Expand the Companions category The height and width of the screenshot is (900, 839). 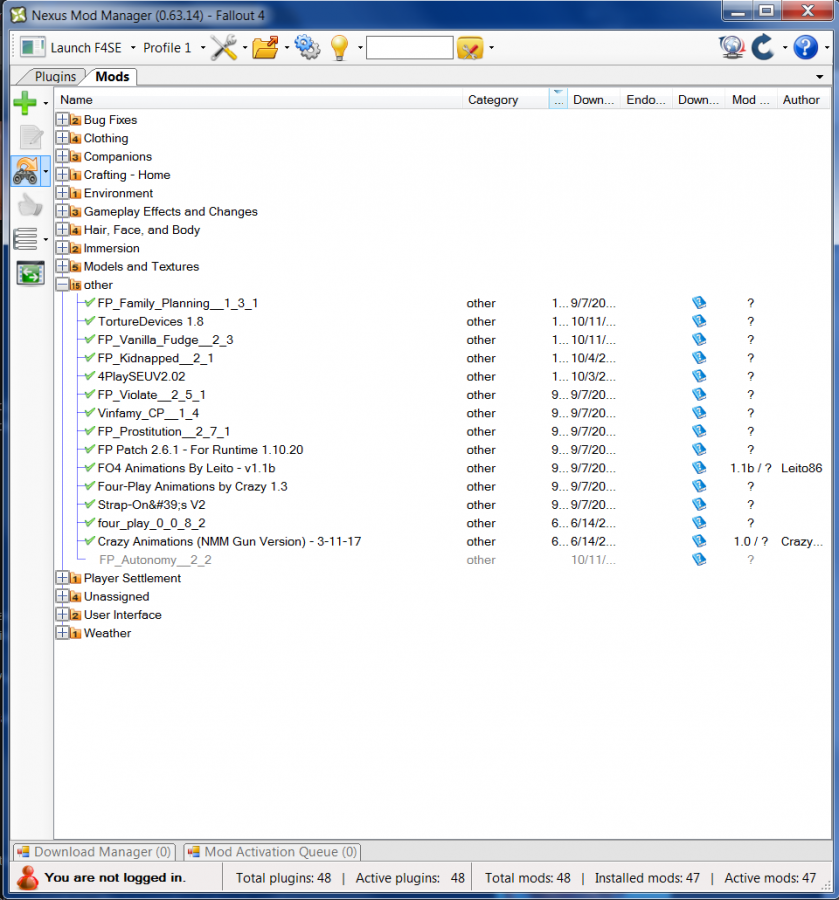click(x=62, y=156)
